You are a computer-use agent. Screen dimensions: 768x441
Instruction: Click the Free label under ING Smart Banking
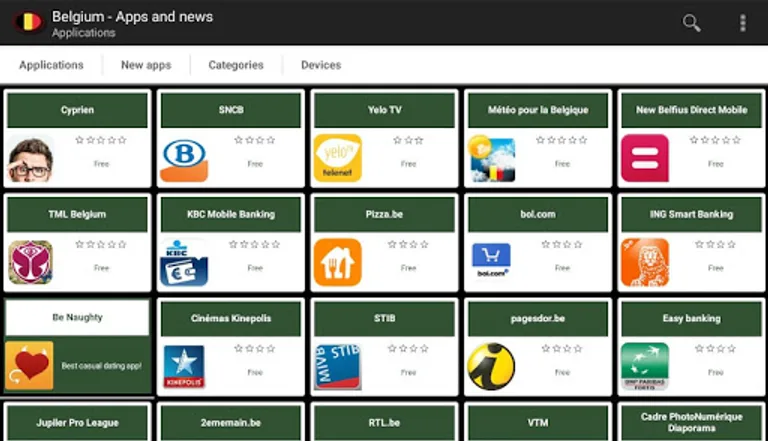[716, 268]
